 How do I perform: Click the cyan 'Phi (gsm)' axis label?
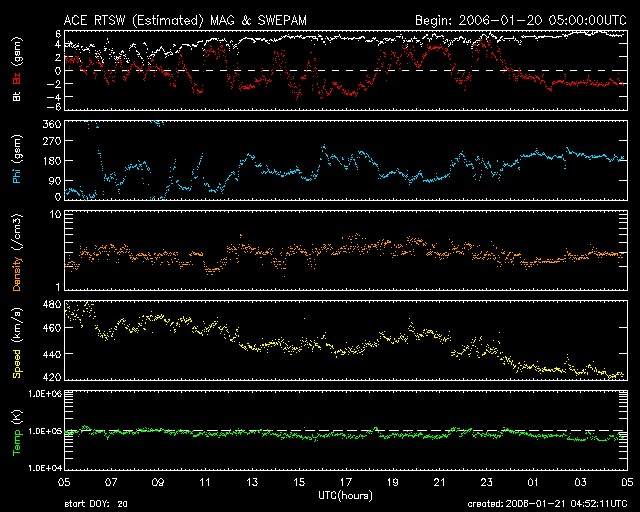pyautogui.click(x=17, y=159)
